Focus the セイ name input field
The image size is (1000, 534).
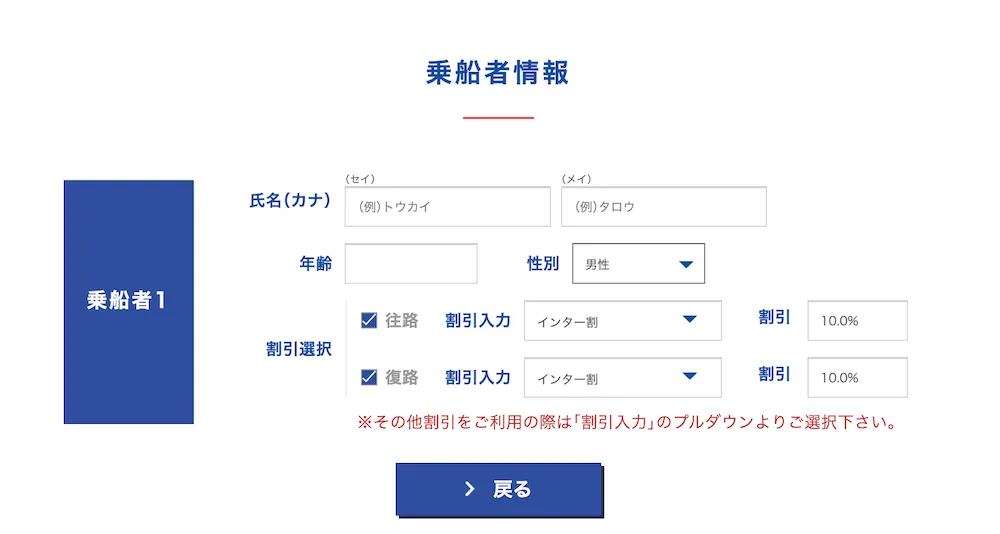coord(447,207)
